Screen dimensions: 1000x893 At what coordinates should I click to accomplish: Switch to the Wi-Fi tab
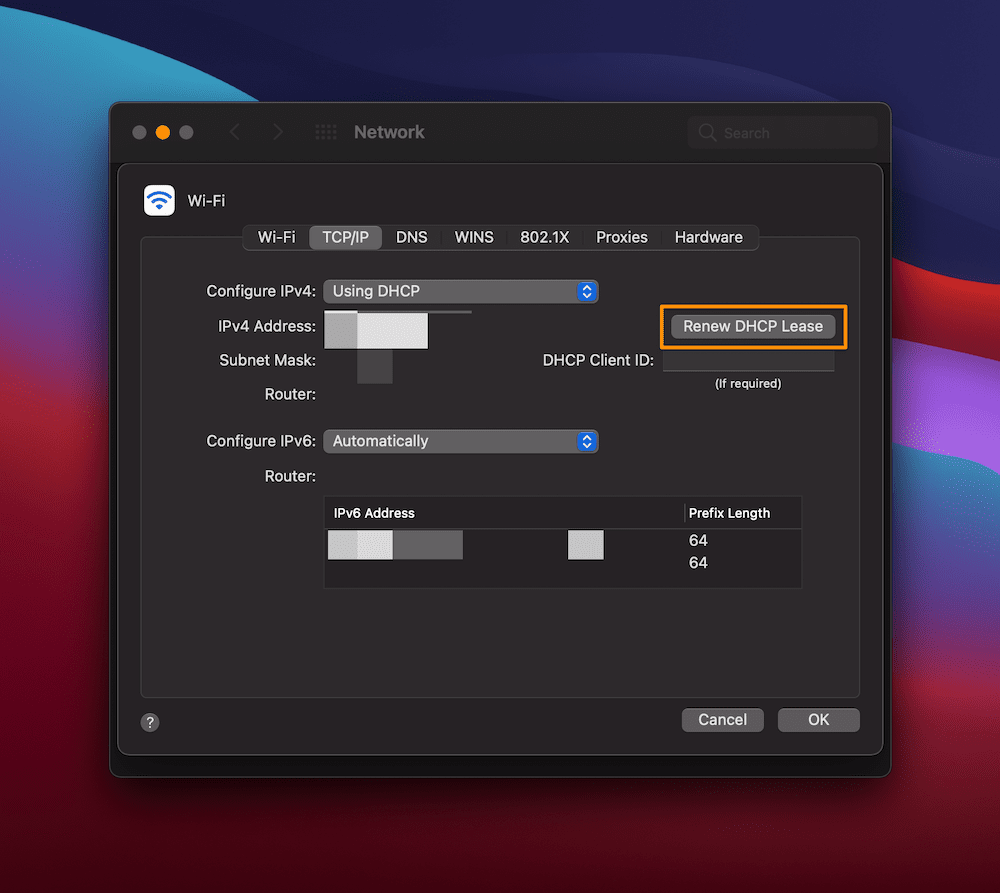coord(276,237)
